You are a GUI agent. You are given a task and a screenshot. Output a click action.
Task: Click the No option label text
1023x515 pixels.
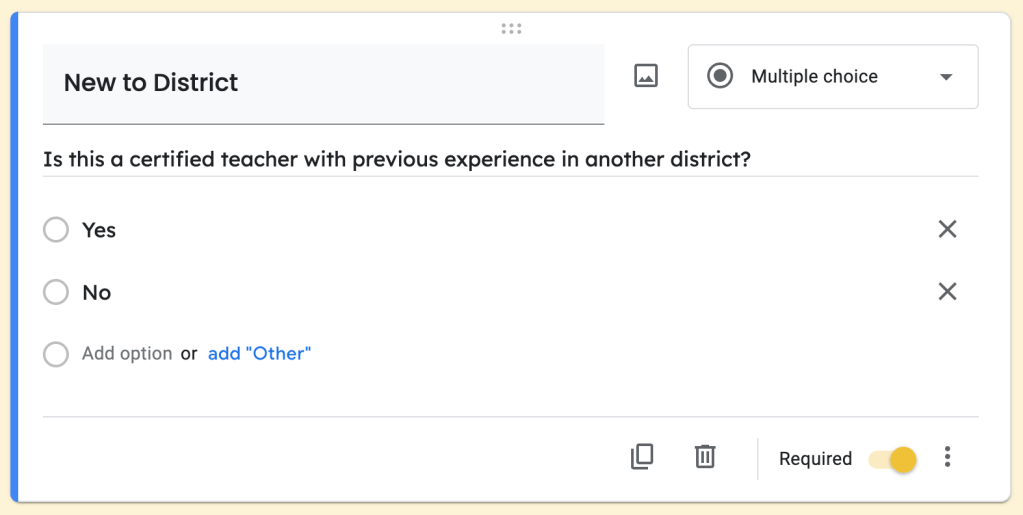tap(96, 292)
